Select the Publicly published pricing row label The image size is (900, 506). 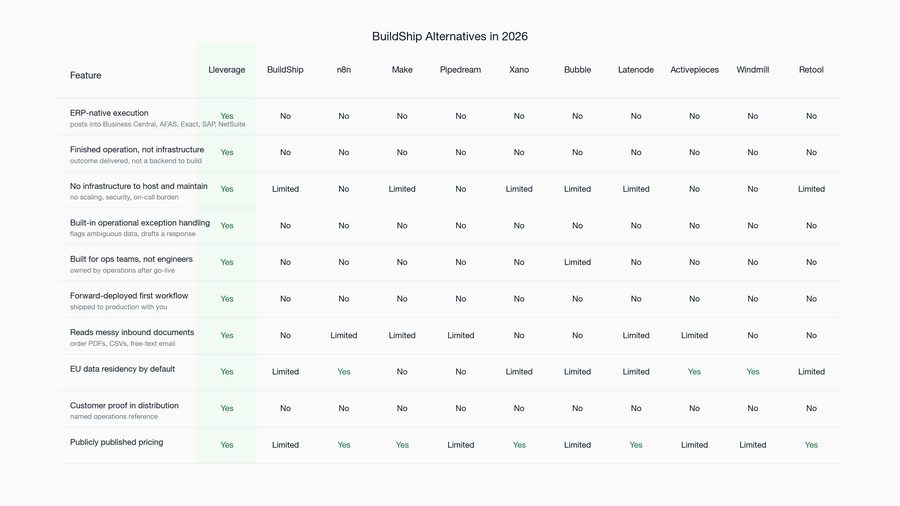[117, 442]
